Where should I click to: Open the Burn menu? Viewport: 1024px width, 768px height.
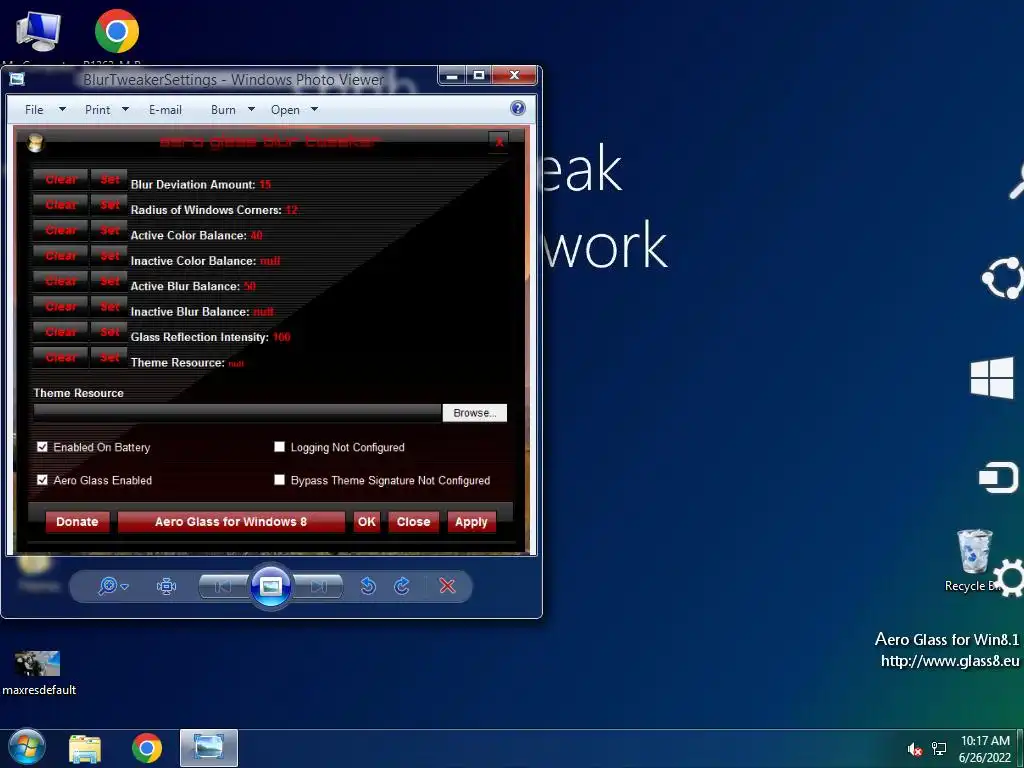click(x=223, y=110)
